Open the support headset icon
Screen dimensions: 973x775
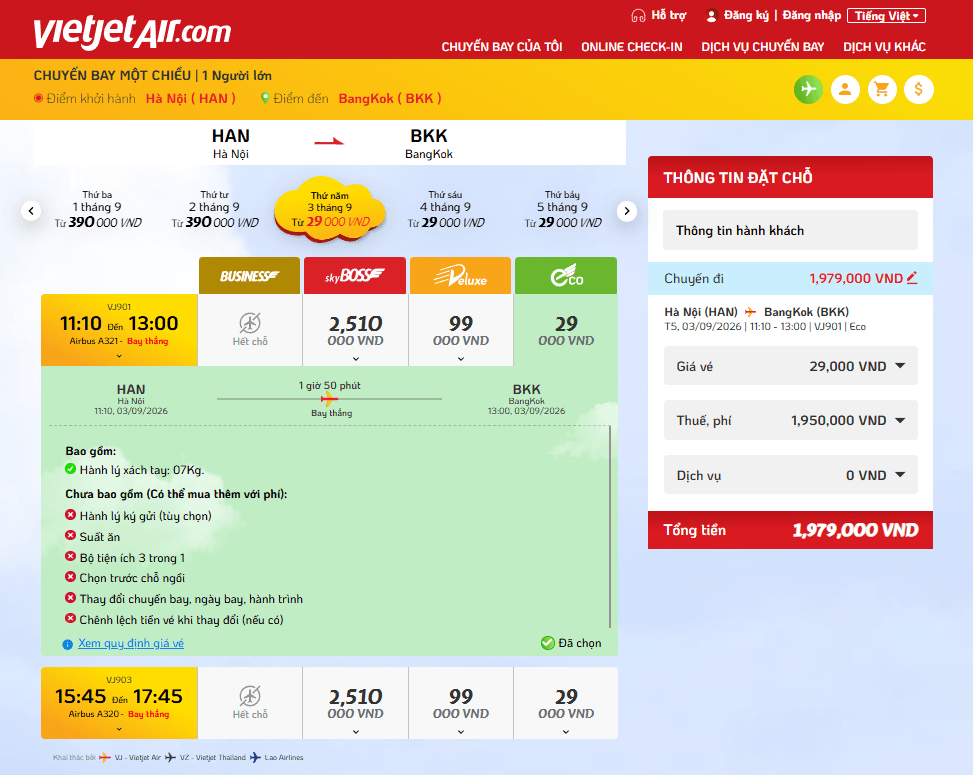[638, 16]
